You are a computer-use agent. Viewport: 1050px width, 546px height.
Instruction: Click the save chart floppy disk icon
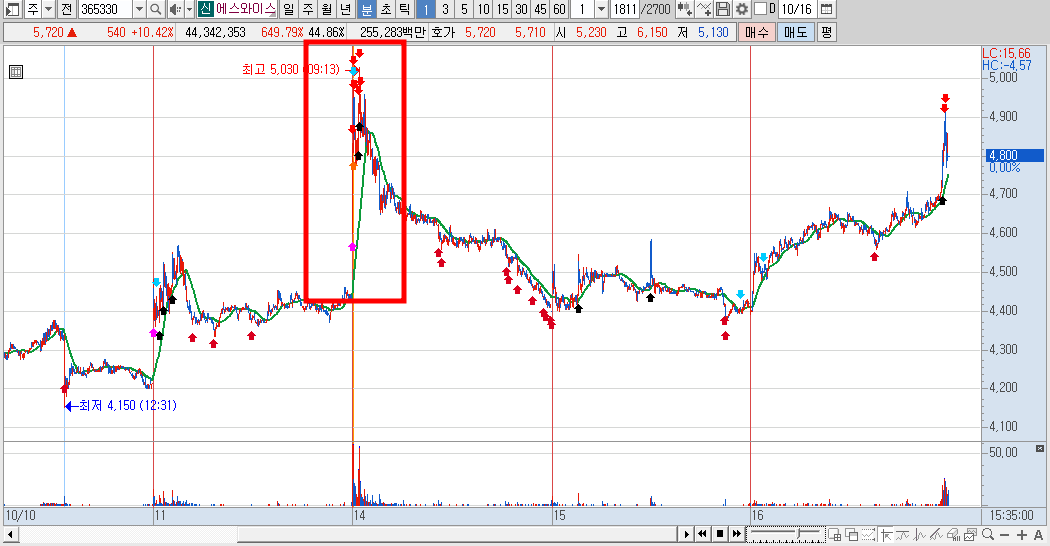point(723,9)
